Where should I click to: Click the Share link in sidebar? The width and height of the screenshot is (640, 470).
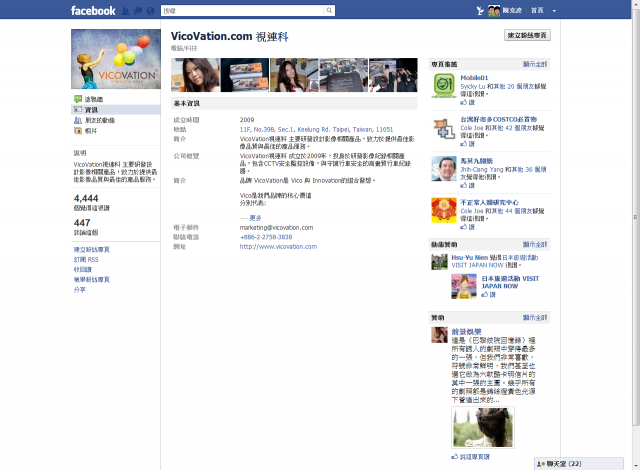(x=80, y=290)
